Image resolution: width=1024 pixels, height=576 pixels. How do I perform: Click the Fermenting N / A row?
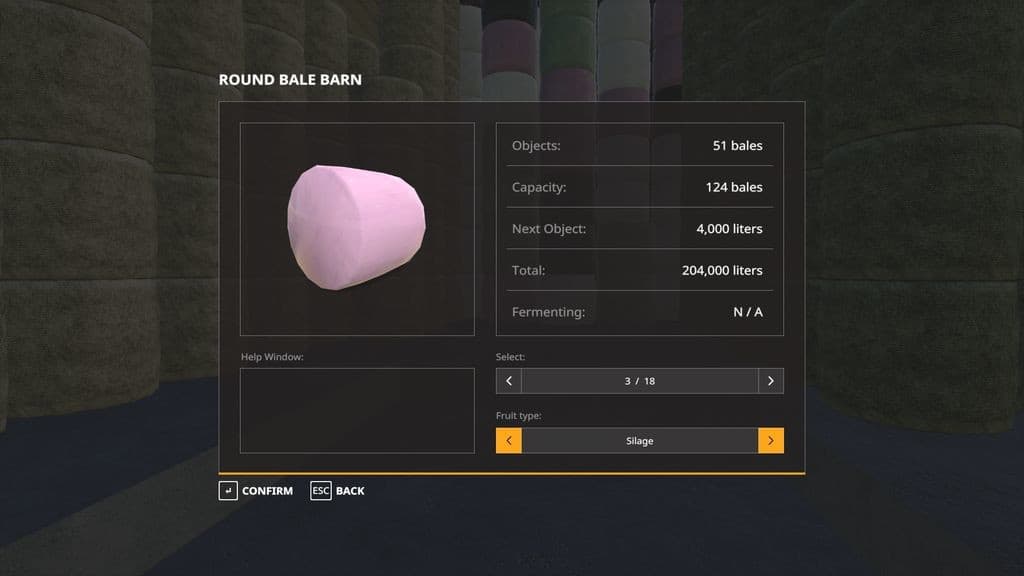point(639,312)
